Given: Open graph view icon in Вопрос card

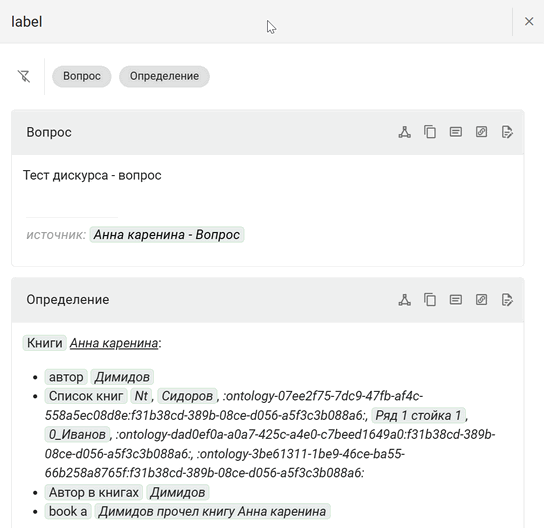Looking at the screenshot, I should [405, 132].
